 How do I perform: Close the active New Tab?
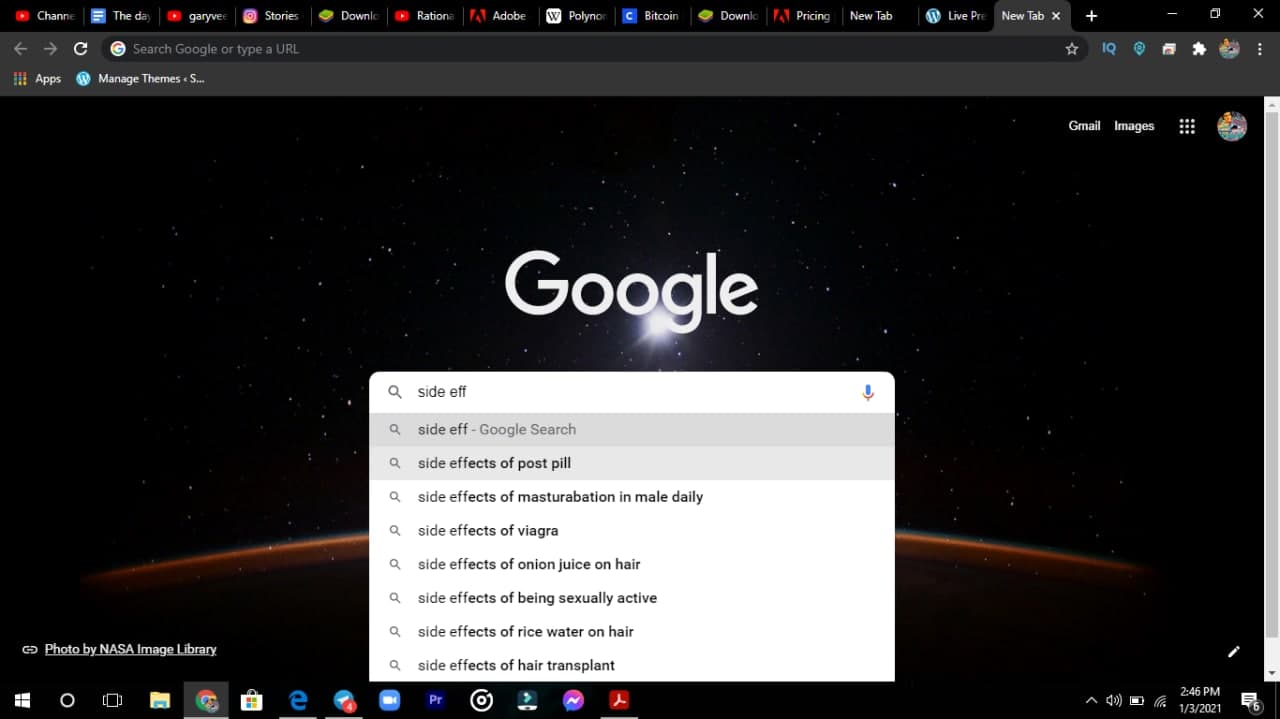click(1056, 16)
